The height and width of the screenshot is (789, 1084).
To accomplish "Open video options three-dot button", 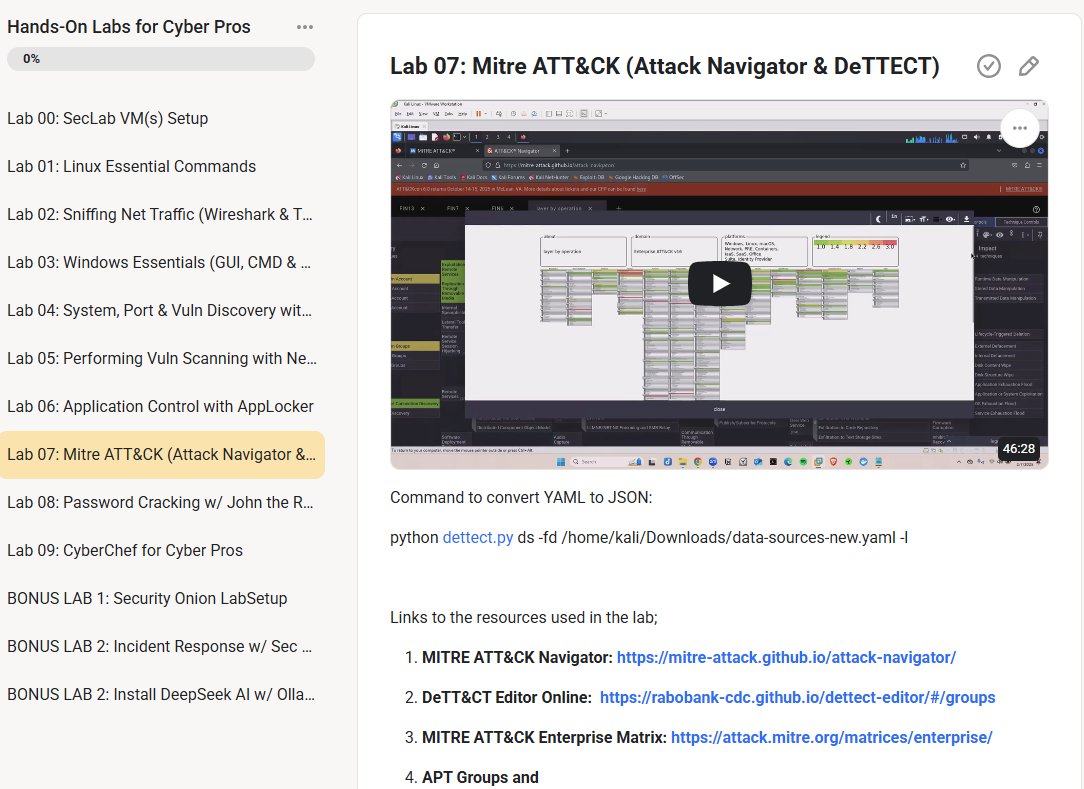I will [1020, 128].
